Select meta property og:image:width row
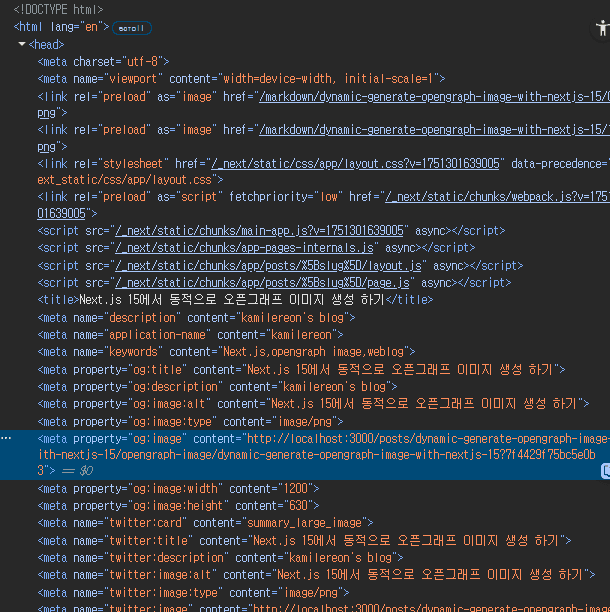Viewport: 610px width, 612px height. 178,489
